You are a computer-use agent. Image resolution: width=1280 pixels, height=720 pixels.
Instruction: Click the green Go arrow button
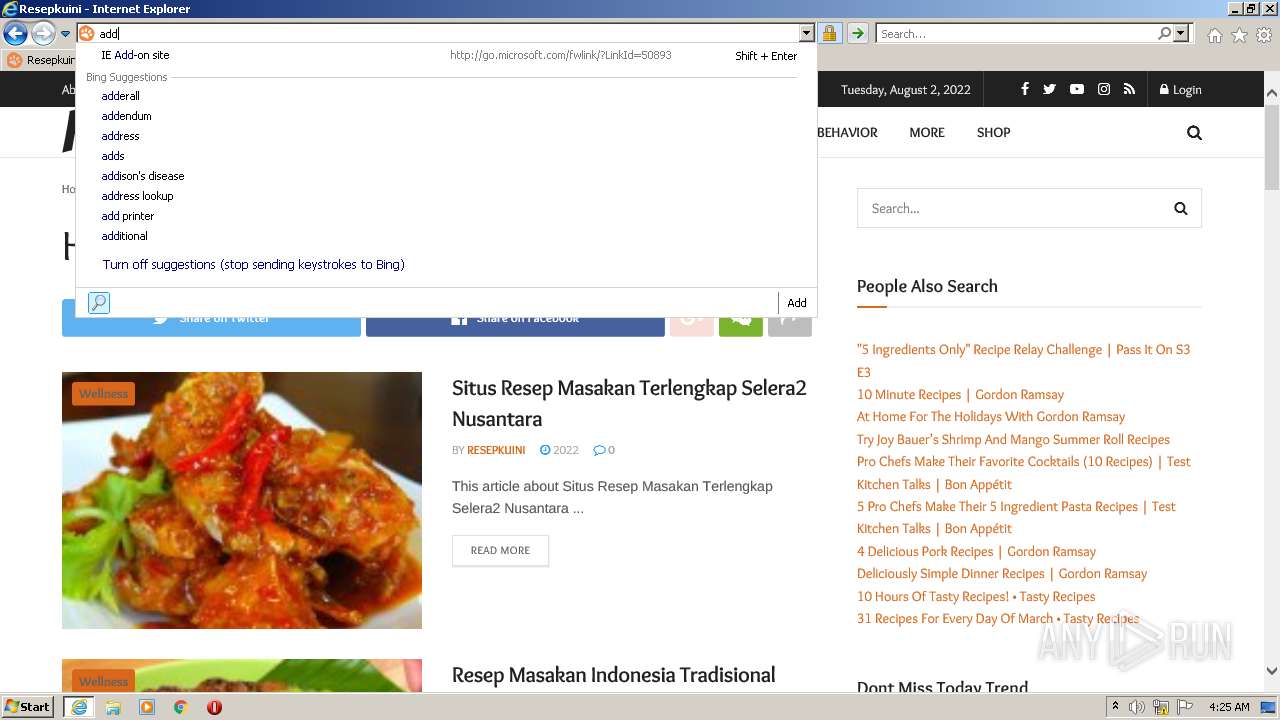pyautogui.click(x=857, y=34)
